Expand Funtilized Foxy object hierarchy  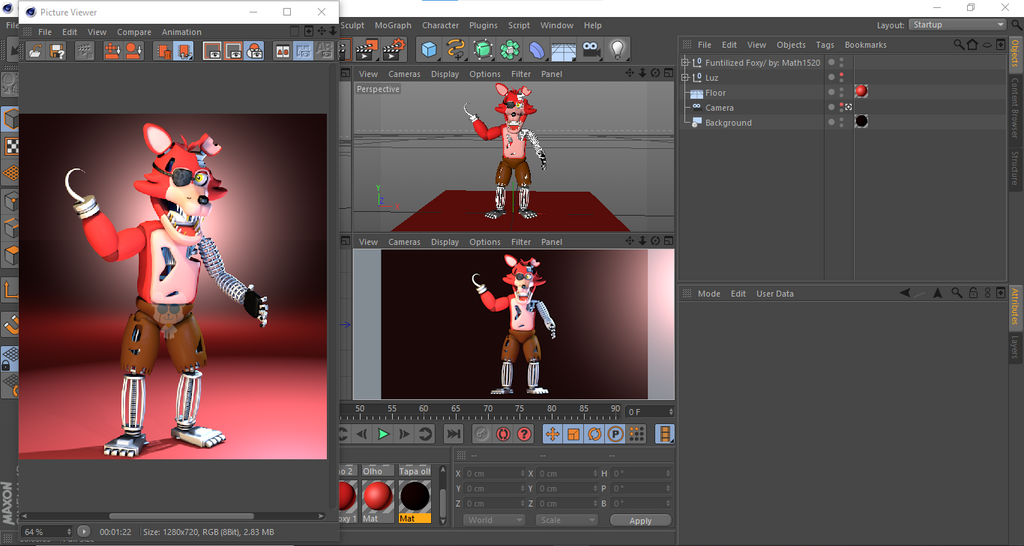(x=685, y=63)
